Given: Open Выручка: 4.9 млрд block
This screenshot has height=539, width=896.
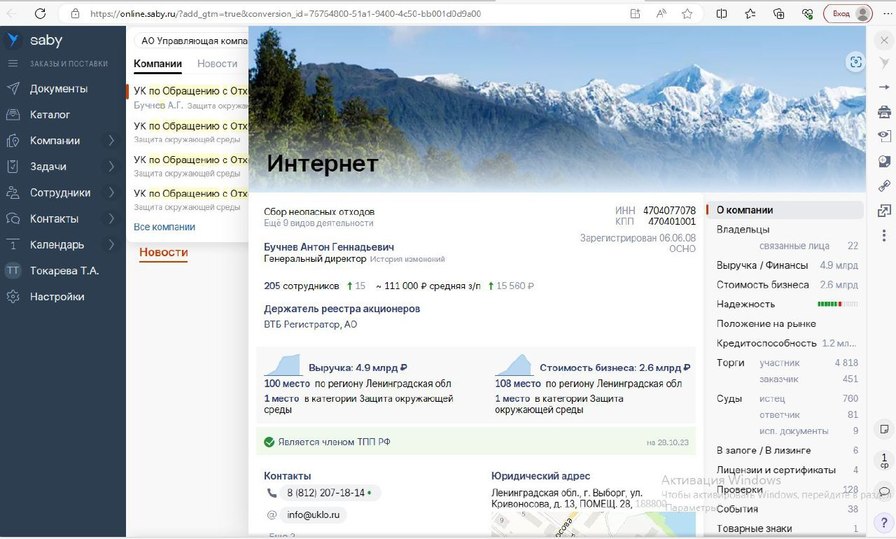Looking at the screenshot, I should (x=358, y=368).
